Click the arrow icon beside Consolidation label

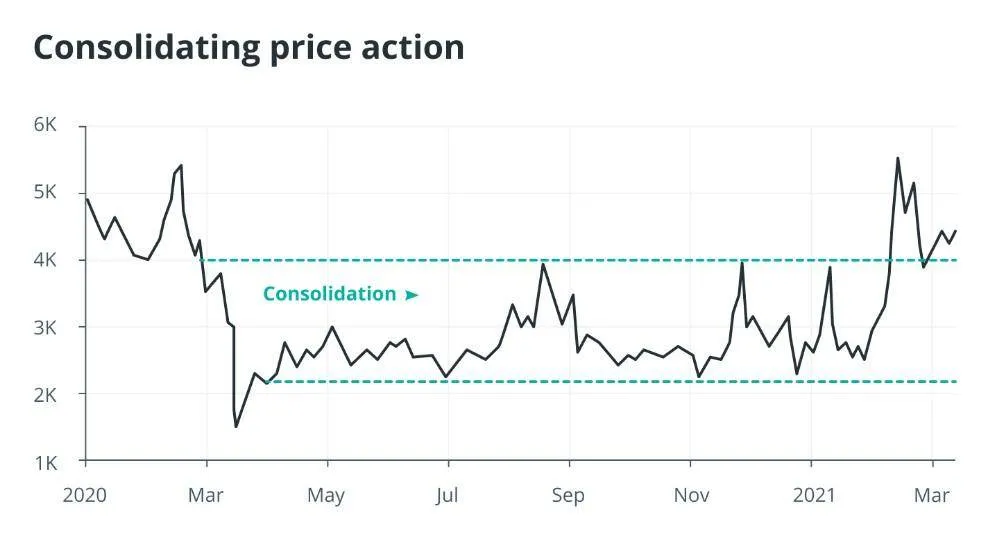point(410,295)
